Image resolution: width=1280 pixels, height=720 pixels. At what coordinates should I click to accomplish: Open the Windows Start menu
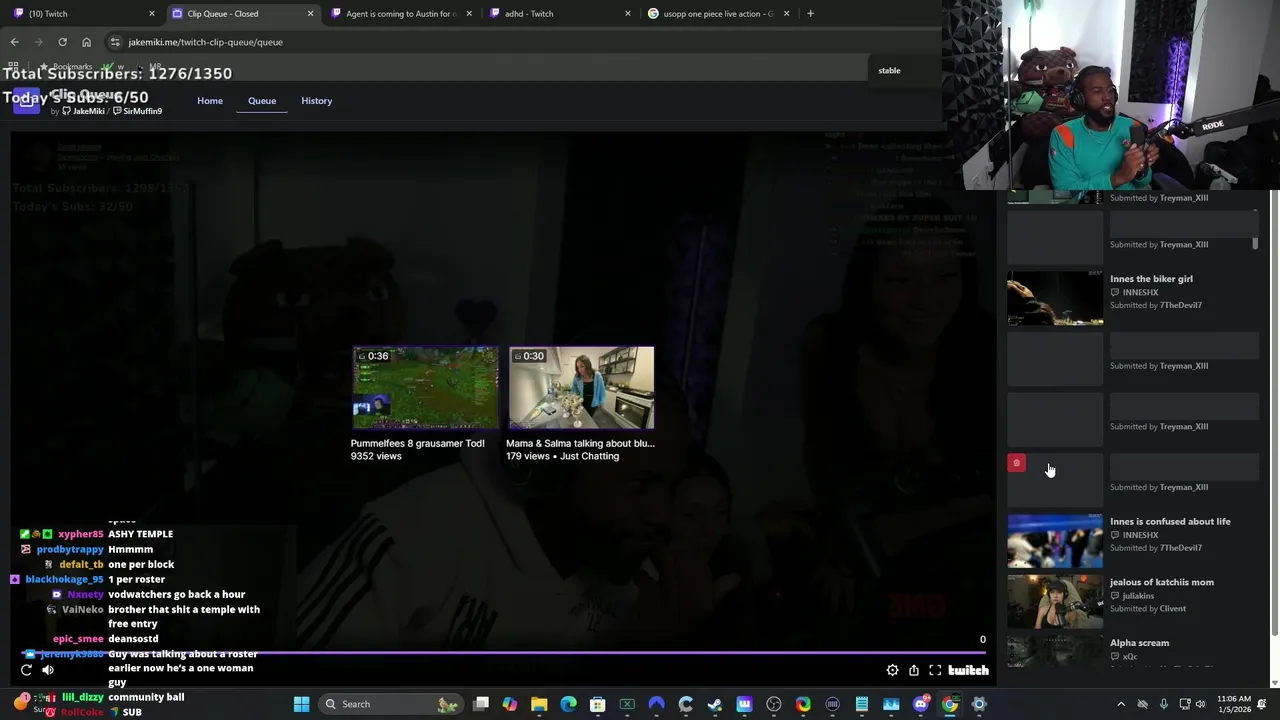301,704
